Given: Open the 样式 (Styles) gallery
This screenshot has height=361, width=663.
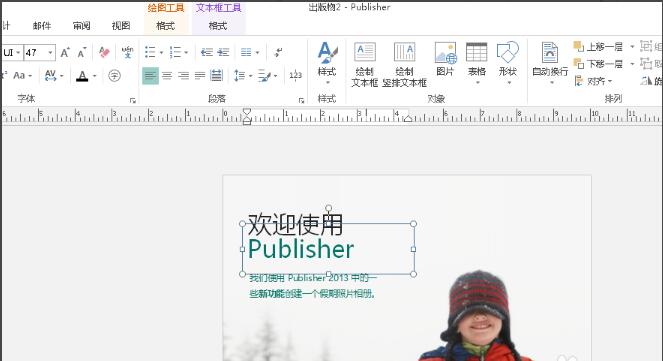Looking at the screenshot, I should pos(327,62).
